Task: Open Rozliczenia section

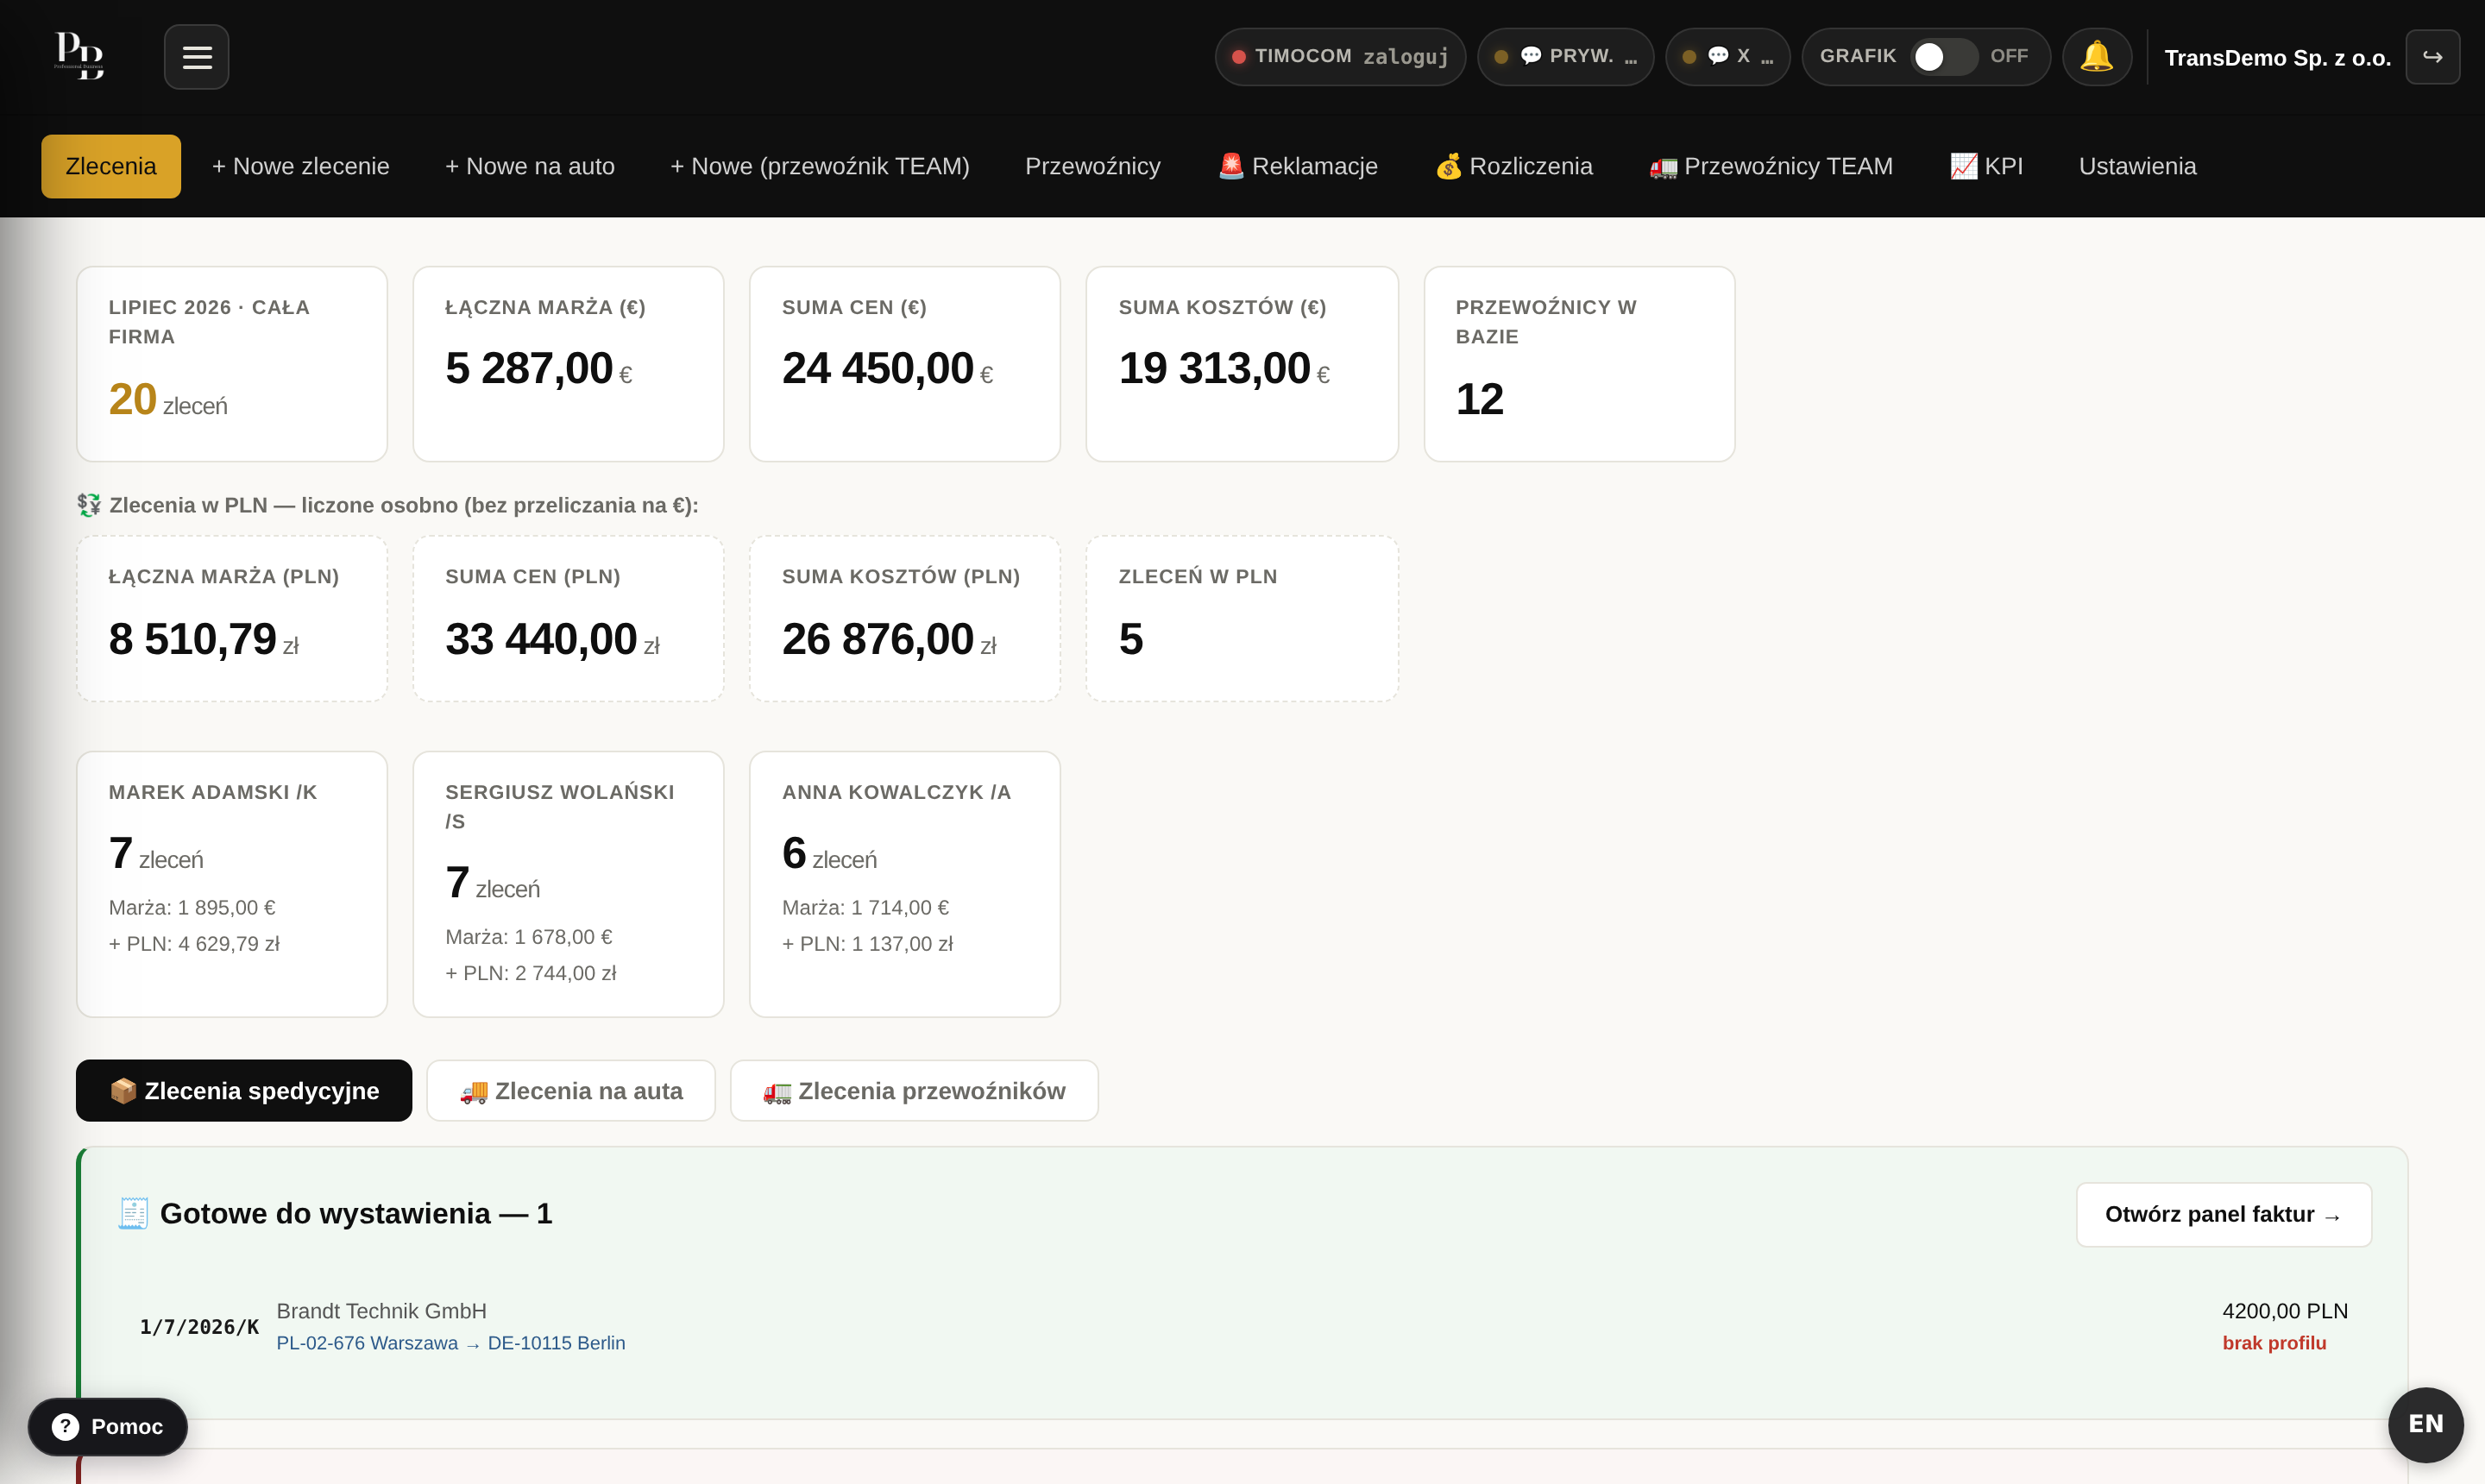Action: [1513, 166]
